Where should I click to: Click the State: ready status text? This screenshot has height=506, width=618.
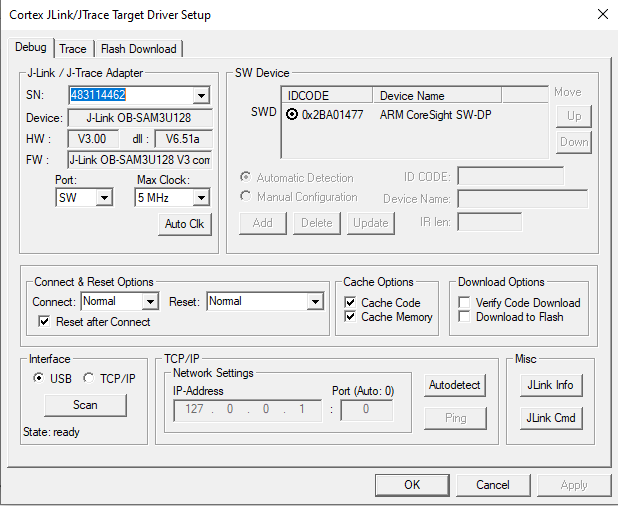(51, 432)
